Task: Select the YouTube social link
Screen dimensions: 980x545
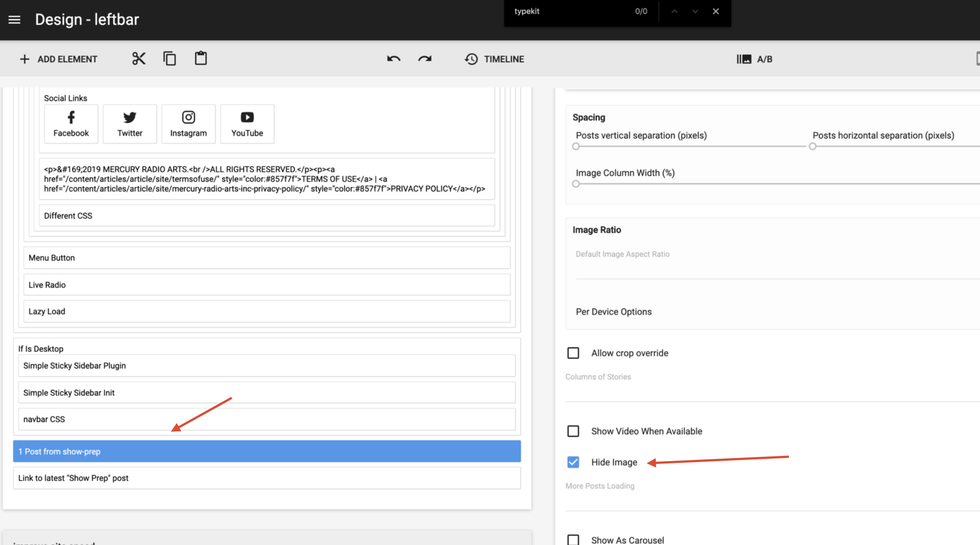Action: tap(247, 124)
